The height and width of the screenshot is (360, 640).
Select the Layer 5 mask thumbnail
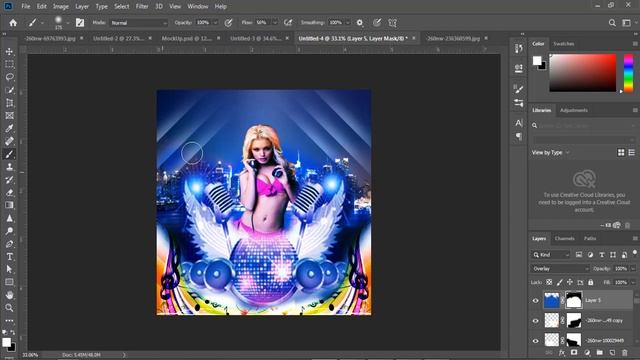pos(573,300)
